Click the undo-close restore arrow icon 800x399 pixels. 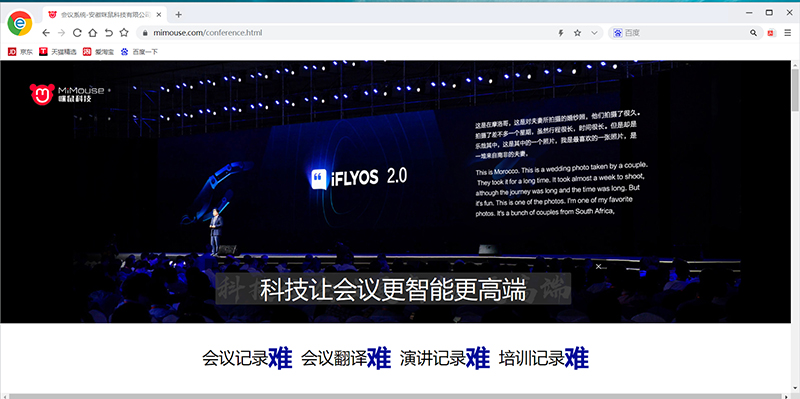click(x=108, y=33)
